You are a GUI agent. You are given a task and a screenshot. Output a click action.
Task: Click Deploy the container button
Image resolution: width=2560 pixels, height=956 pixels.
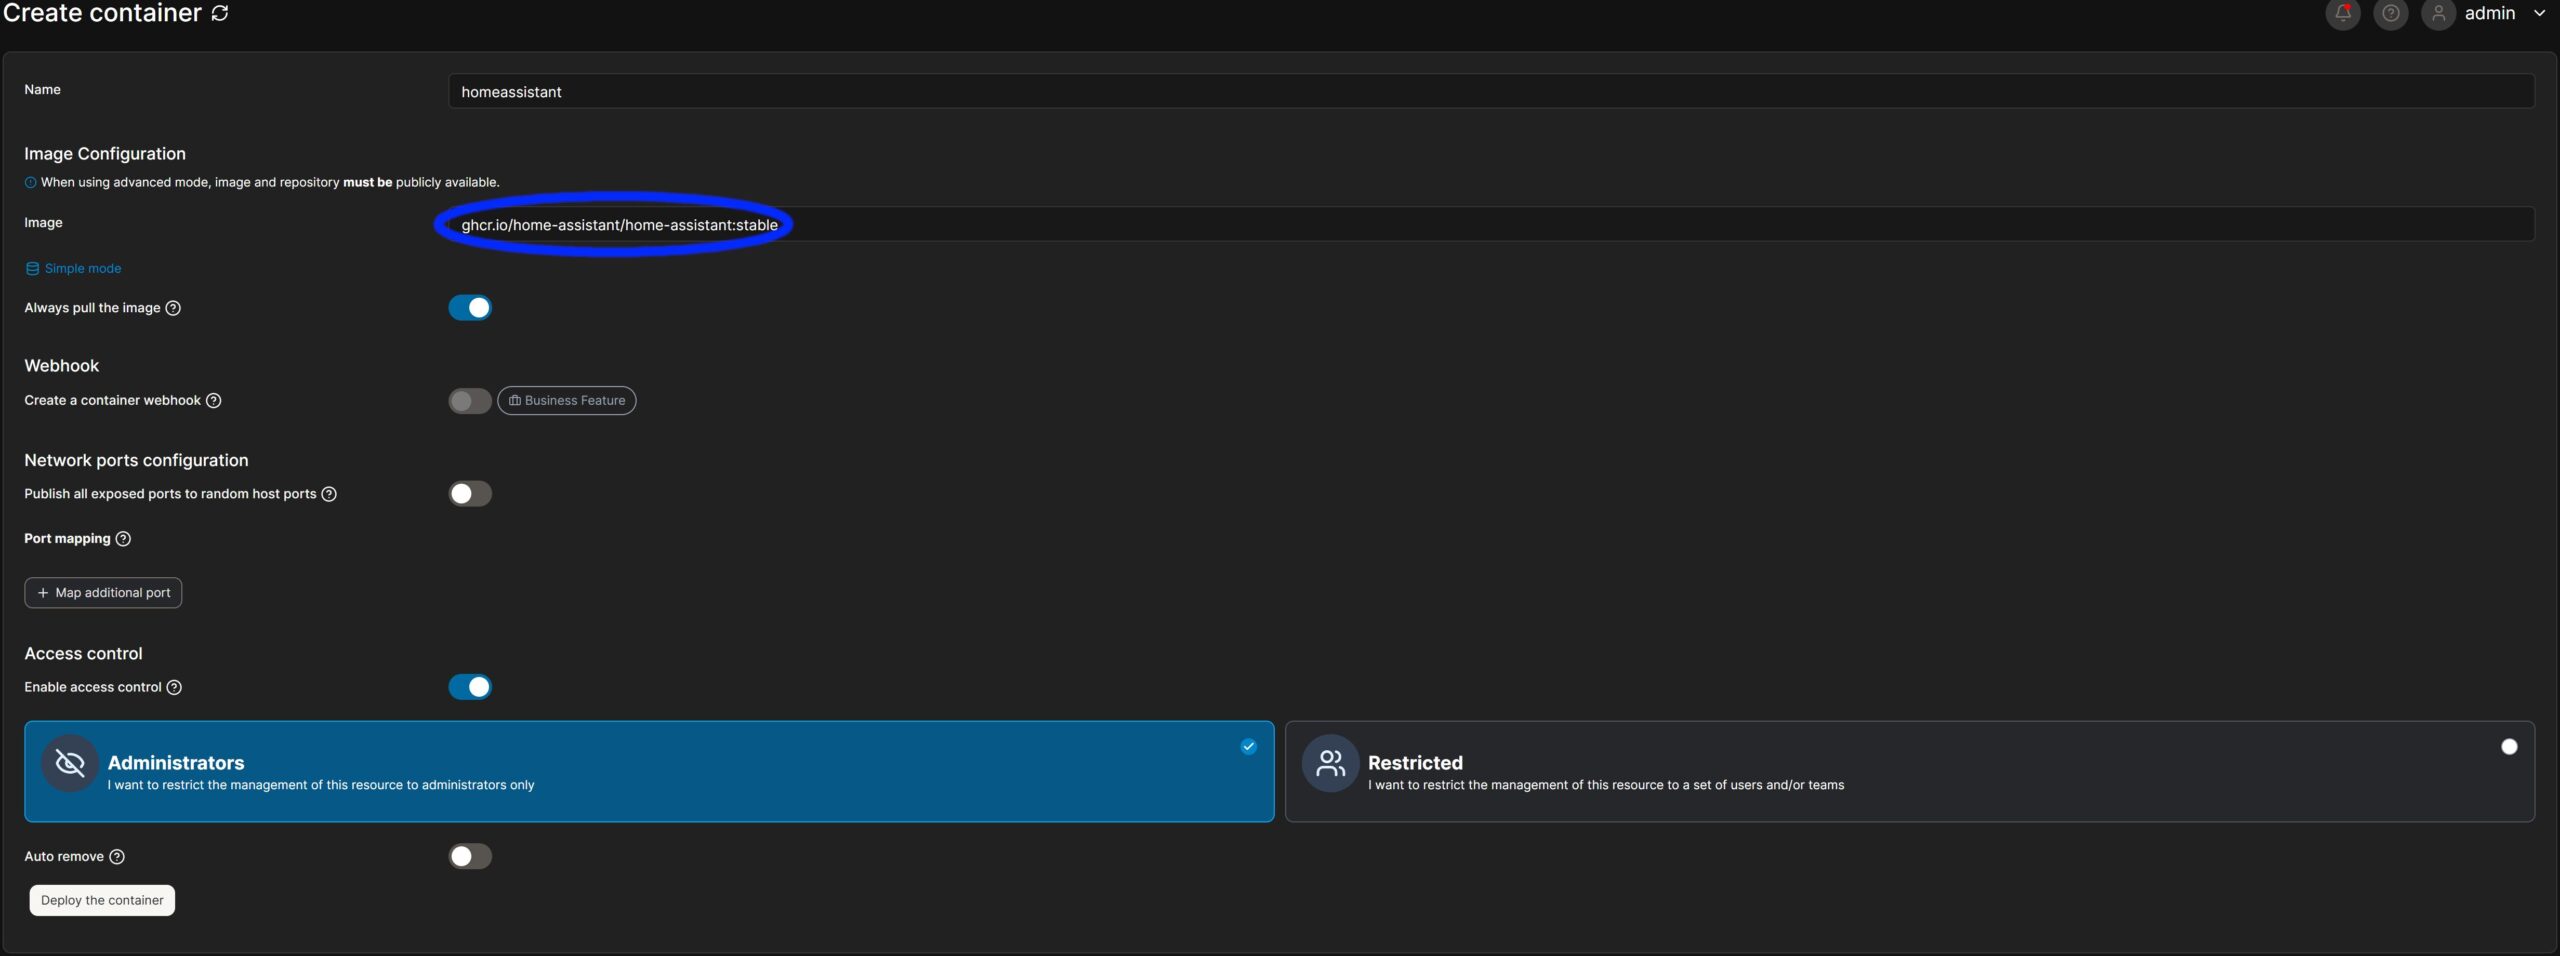pyautogui.click(x=102, y=900)
